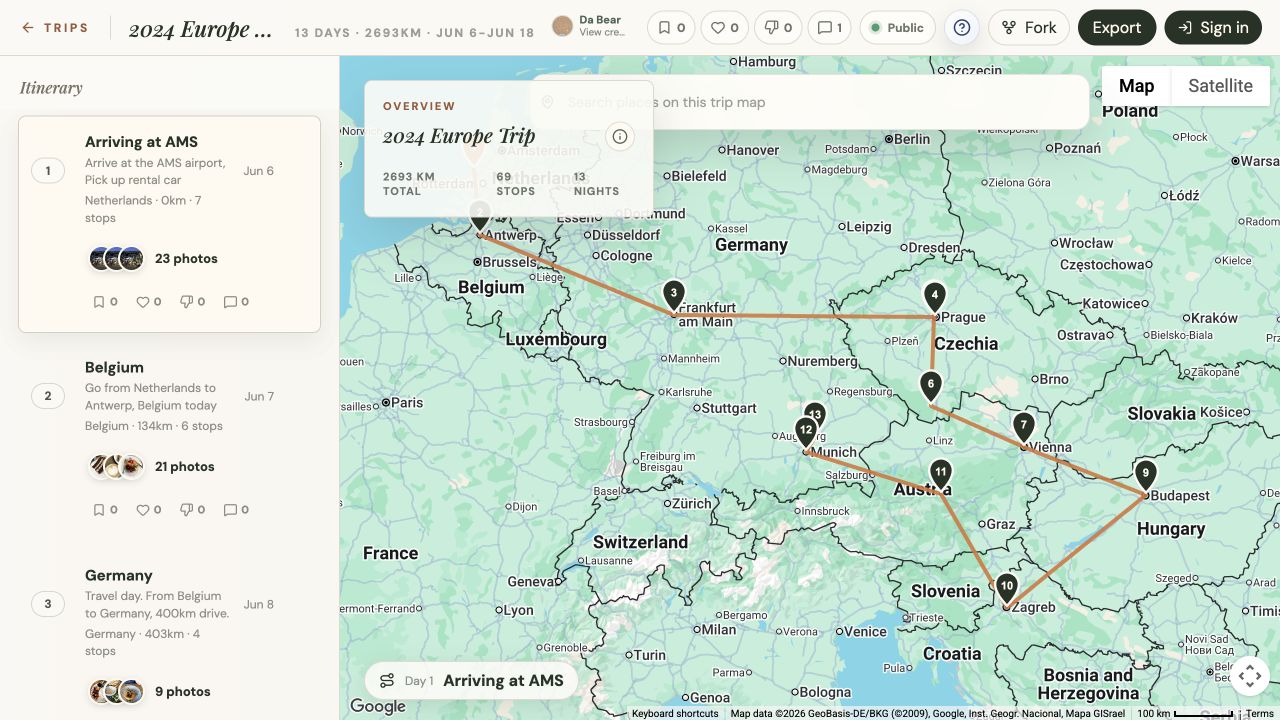Image resolution: width=1280 pixels, height=720 pixels.
Task: Select map pin 11 in Austria
Action: [940, 473]
